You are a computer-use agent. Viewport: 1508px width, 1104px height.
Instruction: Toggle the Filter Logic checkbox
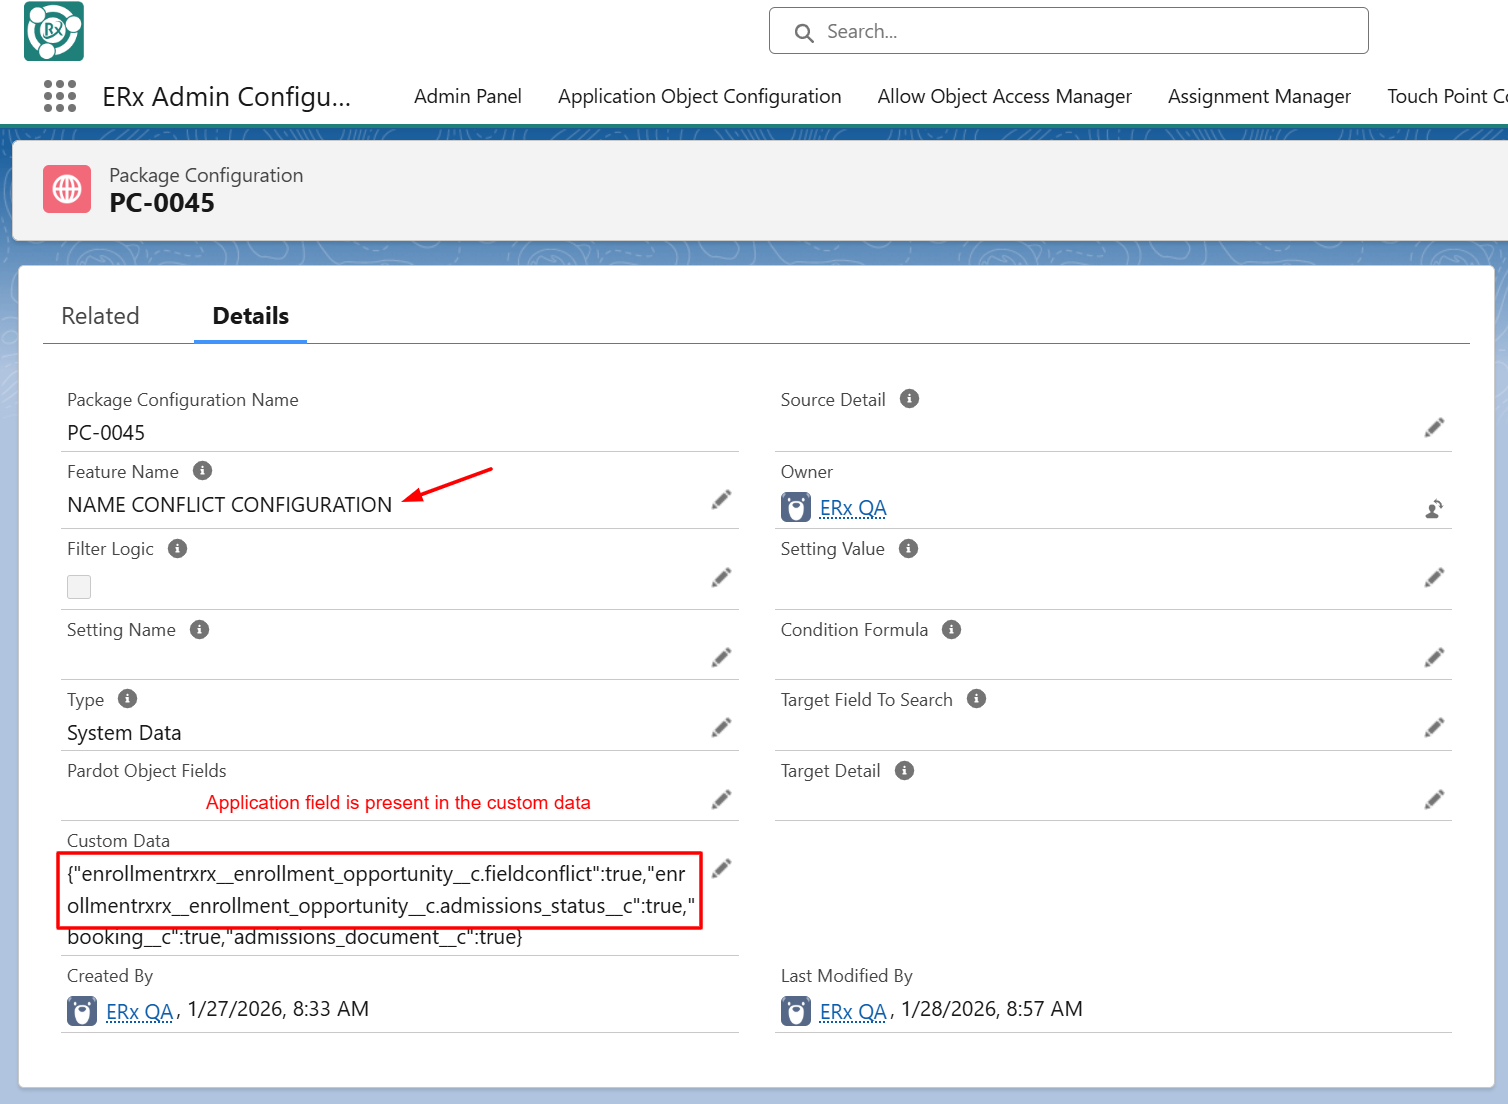coord(79,587)
